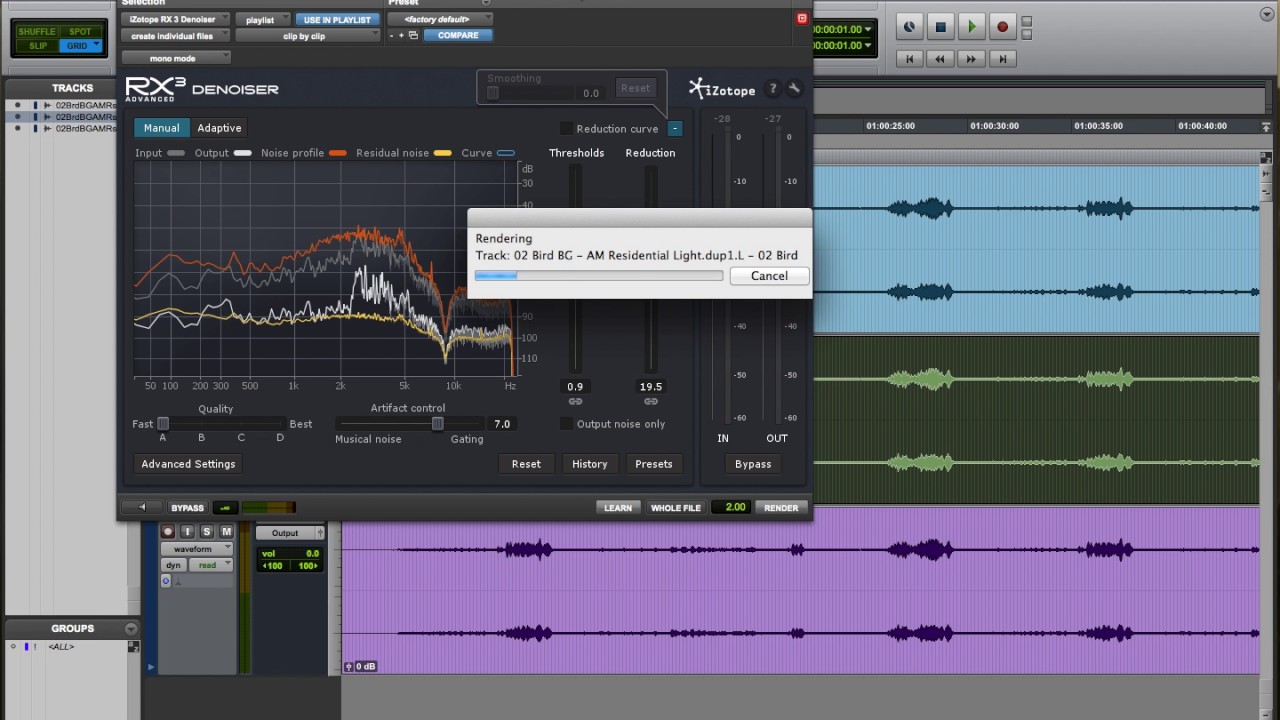This screenshot has height=720, width=1280.
Task: Click the previous preset minus button
Action: (392, 35)
